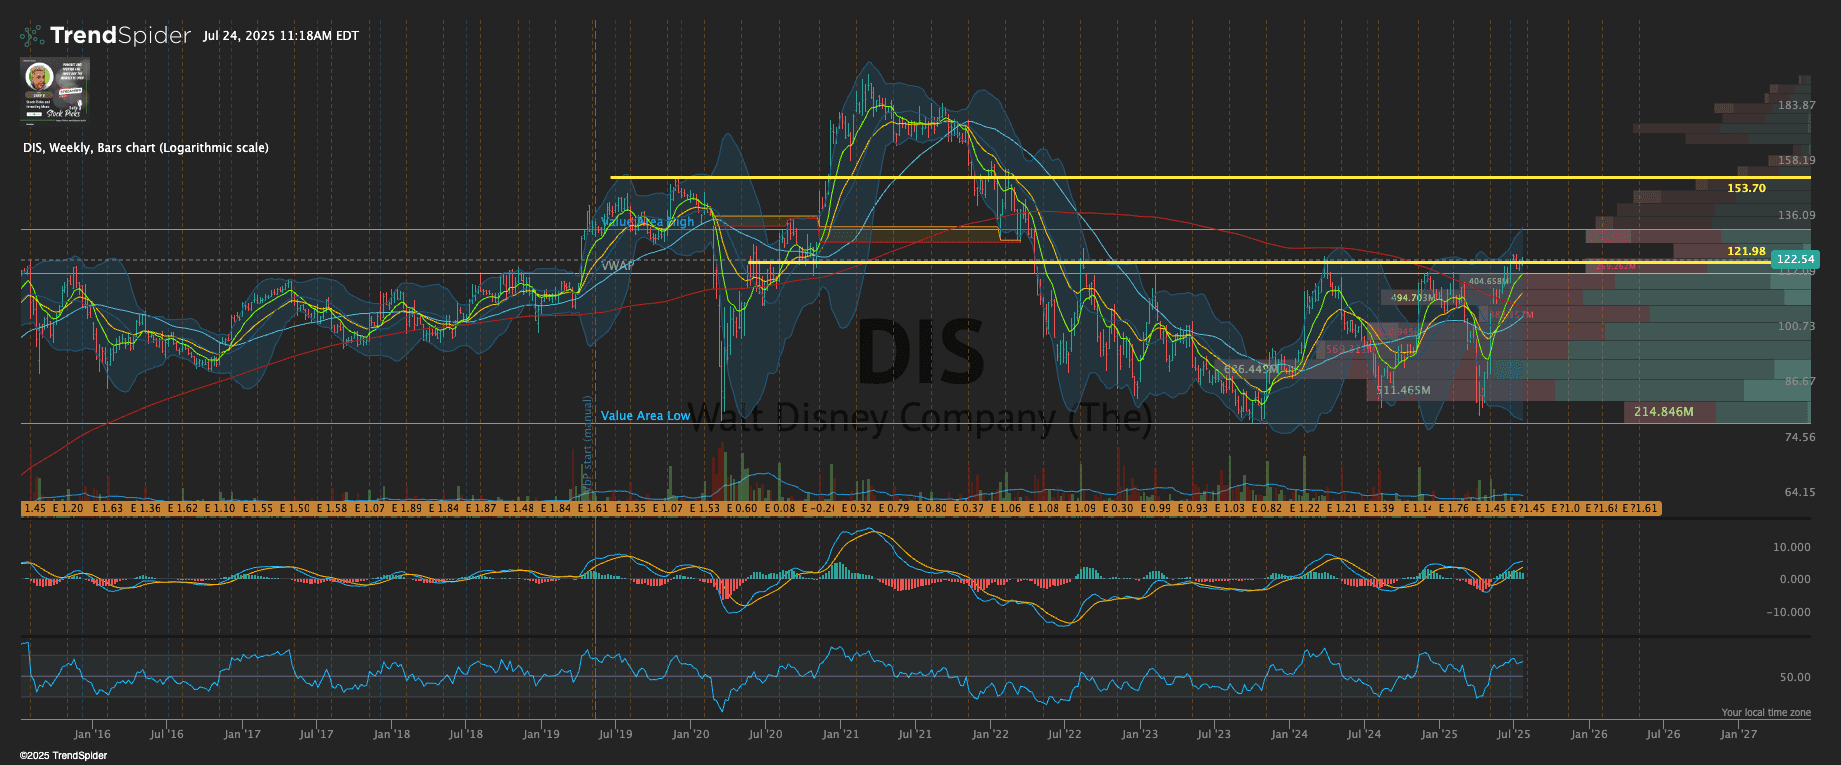1841x765 pixels.
Task: Click the Your local time zone note
Action: pos(1766,713)
